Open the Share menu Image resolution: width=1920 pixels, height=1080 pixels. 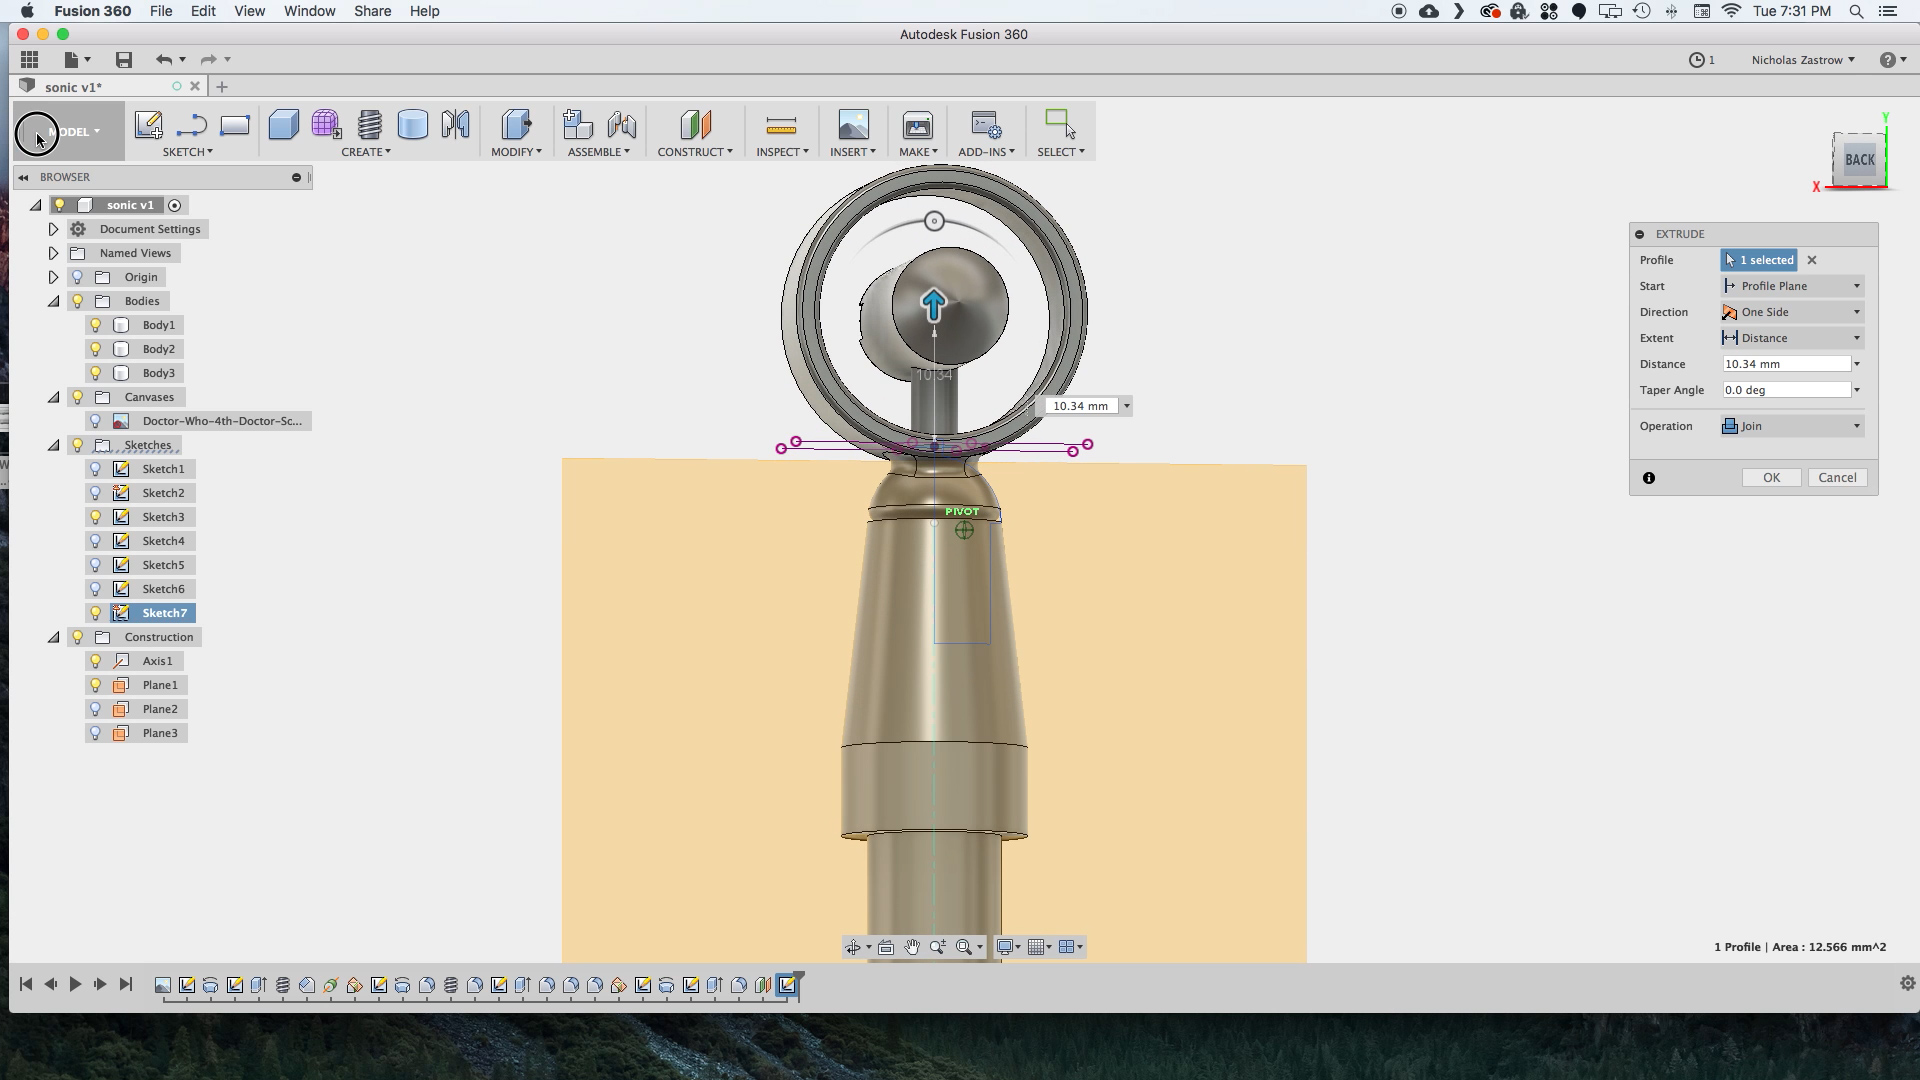[x=372, y=11]
